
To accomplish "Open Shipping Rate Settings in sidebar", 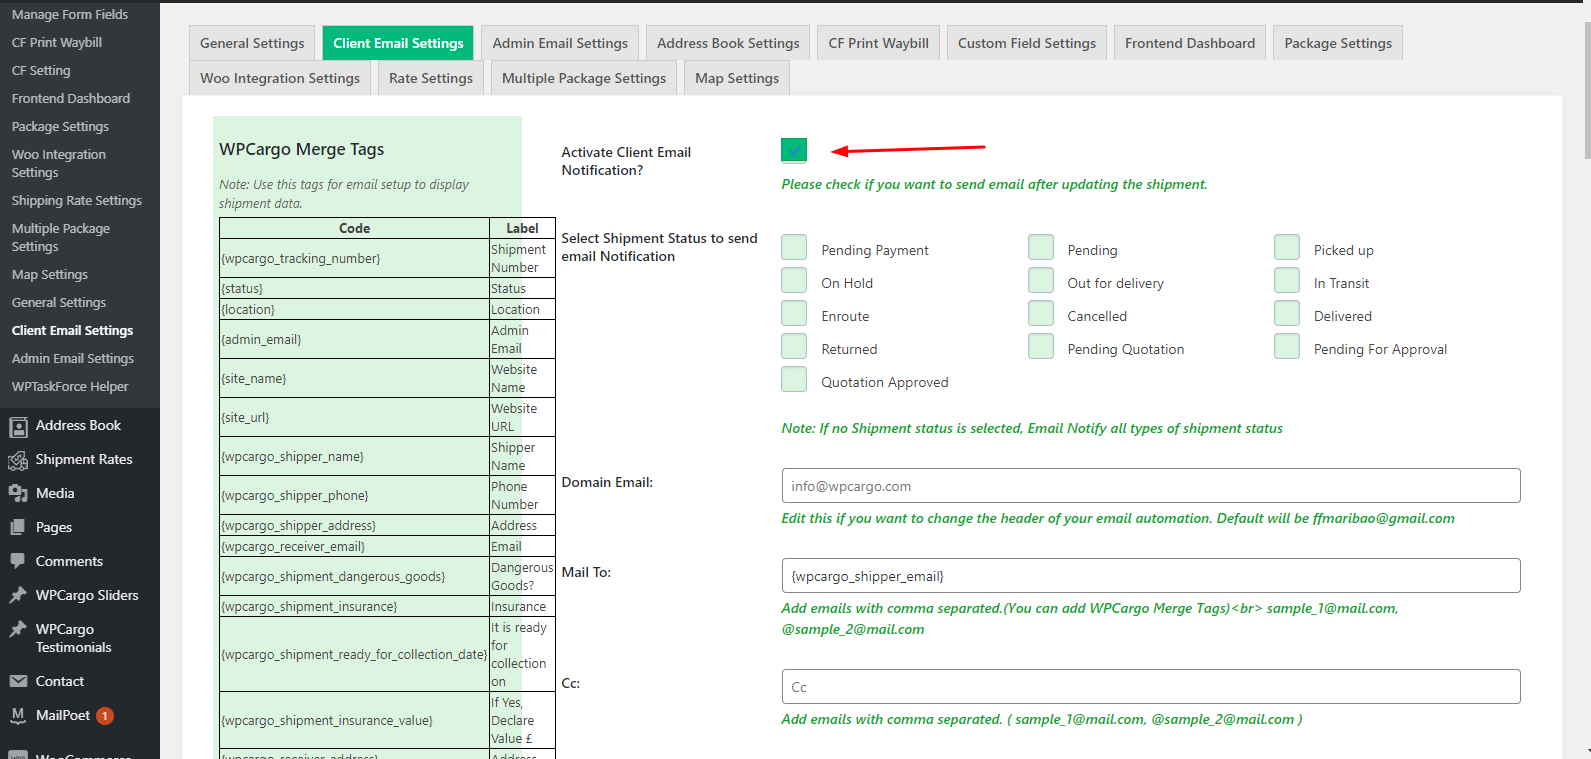I will 77,201.
